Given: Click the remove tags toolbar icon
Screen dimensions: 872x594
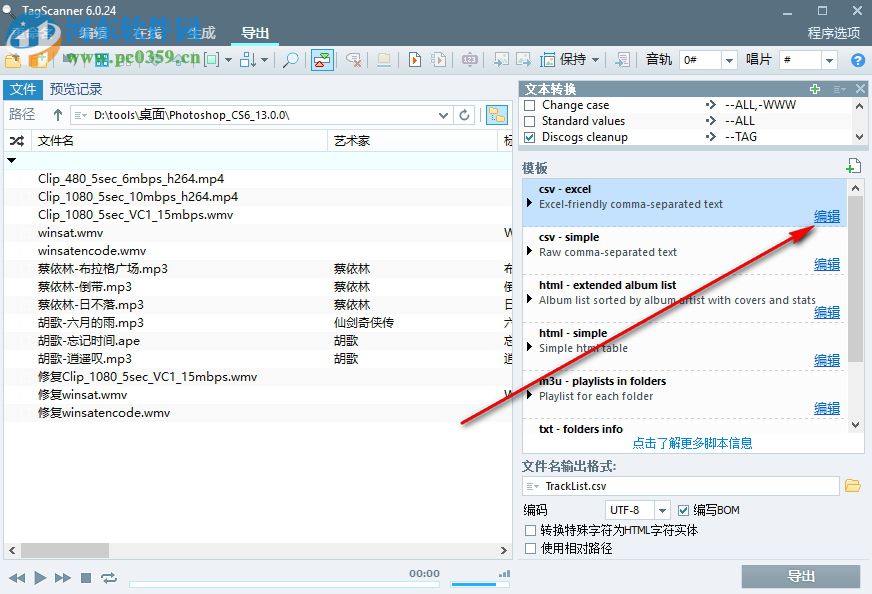Looking at the screenshot, I should click(354, 60).
